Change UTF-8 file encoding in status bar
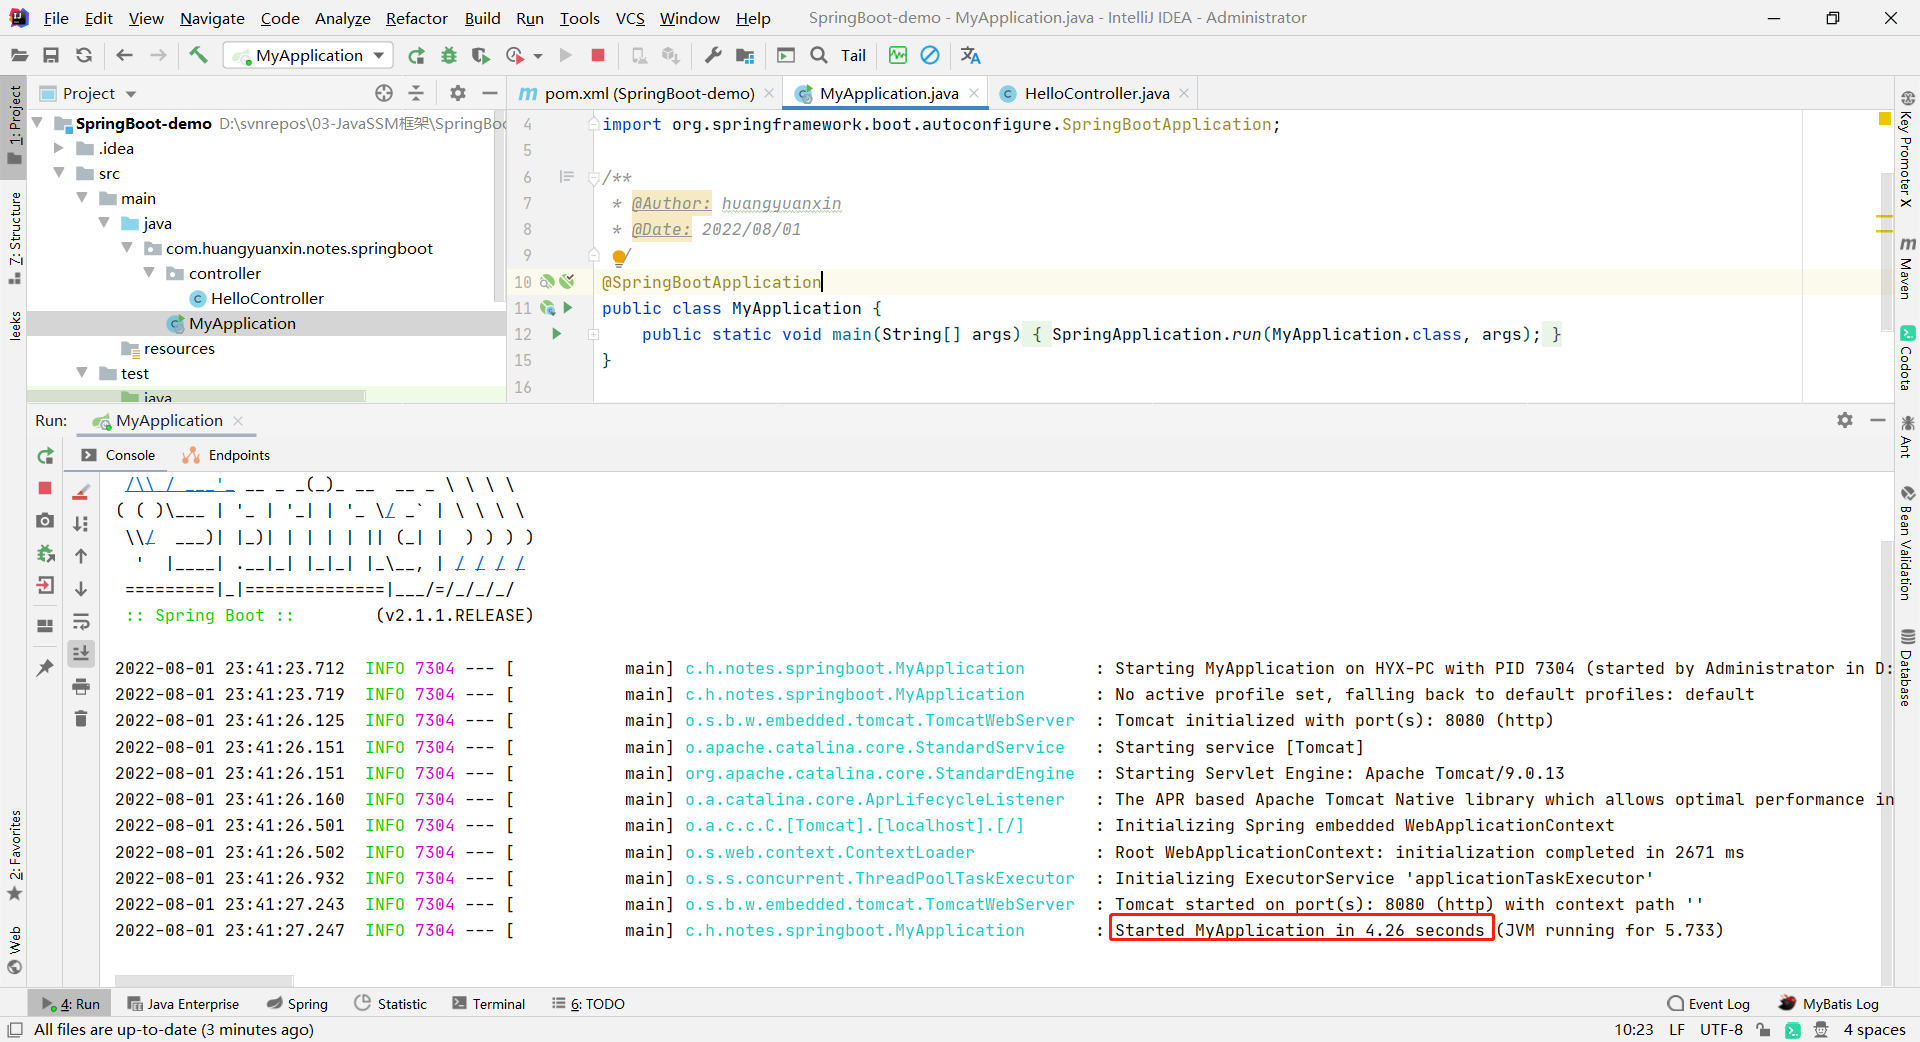 click(1721, 1029)
